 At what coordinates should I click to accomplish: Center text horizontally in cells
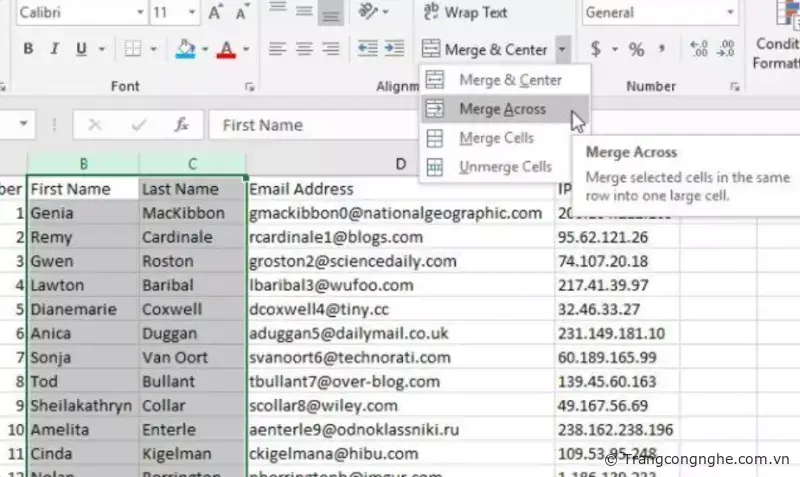point(304,49)
